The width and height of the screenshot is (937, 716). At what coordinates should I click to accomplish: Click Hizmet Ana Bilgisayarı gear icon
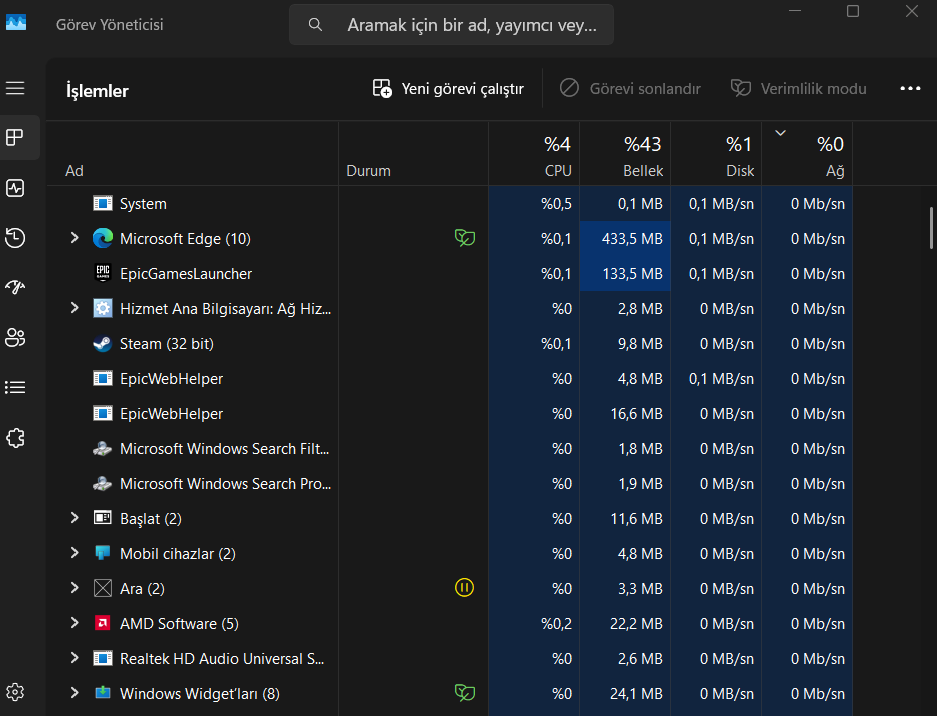(x=103, y=308)
